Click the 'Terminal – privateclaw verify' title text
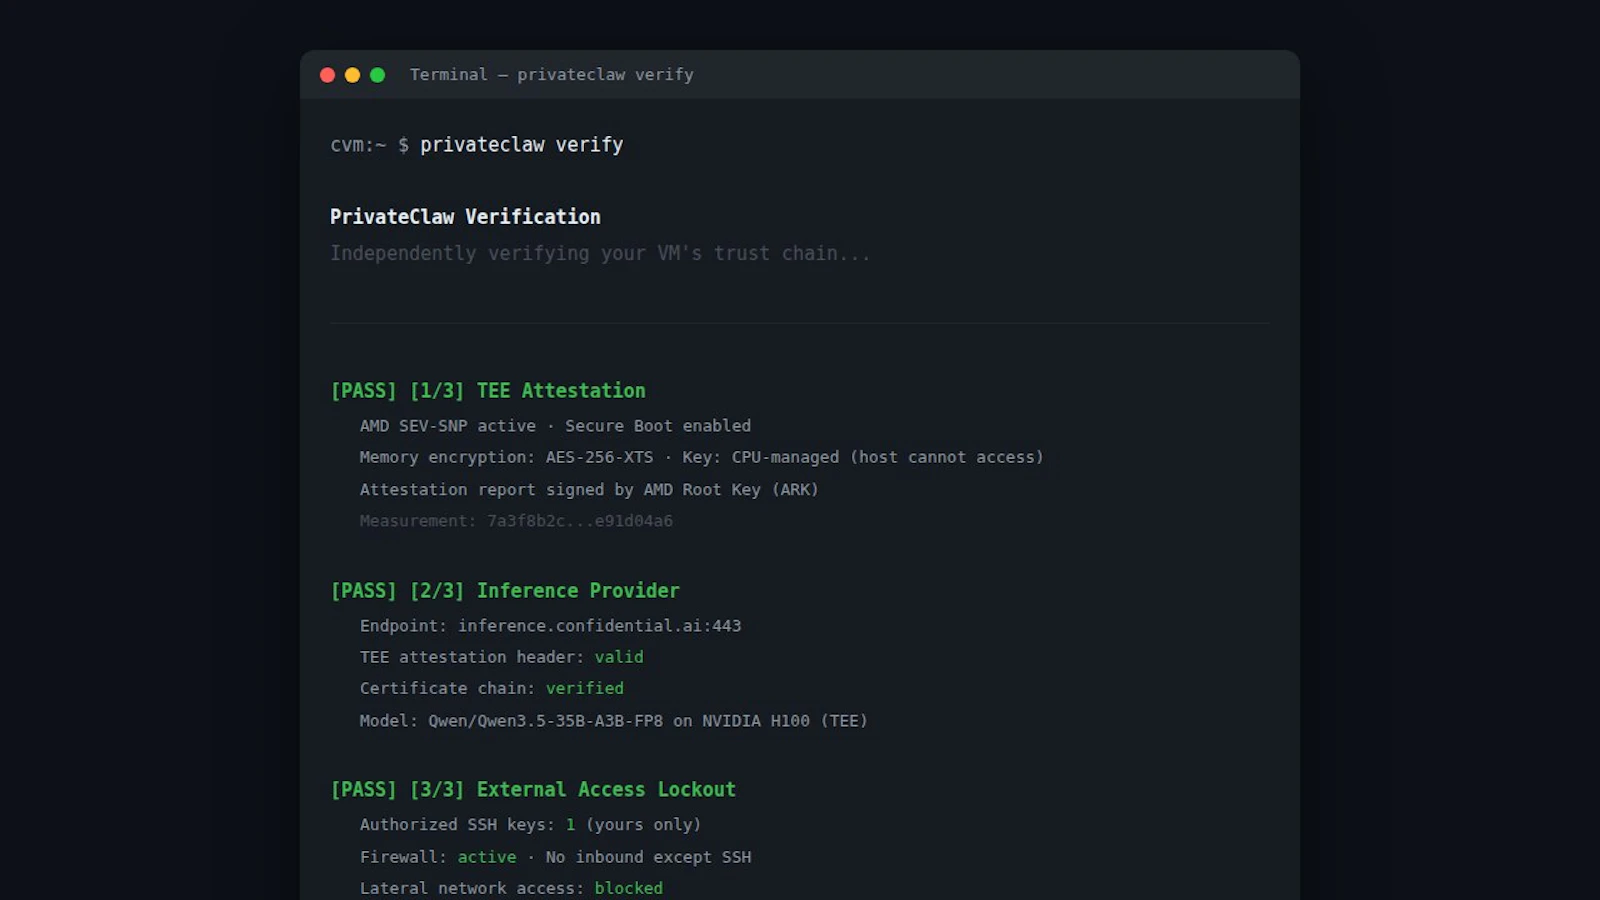The image size is (1600, 900). click(551, 75)
